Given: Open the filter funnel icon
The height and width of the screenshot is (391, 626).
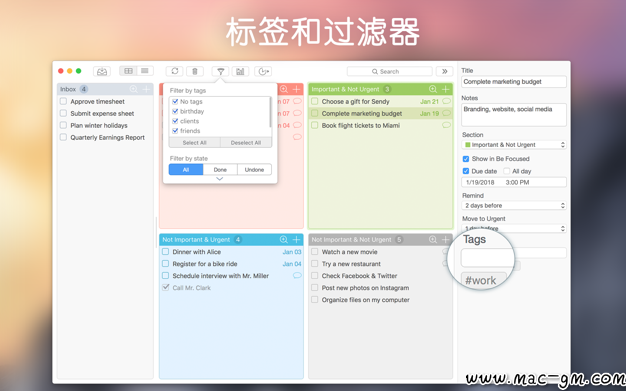Looking at the screenshot, I should [x=220, y=71].
